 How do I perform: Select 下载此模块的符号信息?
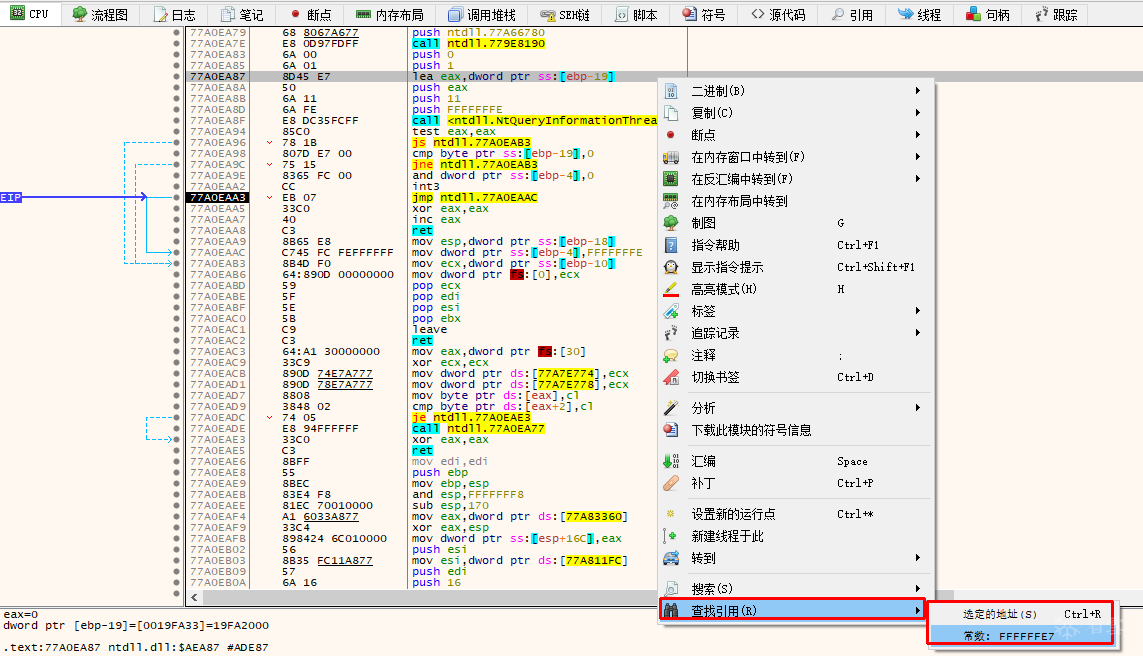[x=796, y=430]
